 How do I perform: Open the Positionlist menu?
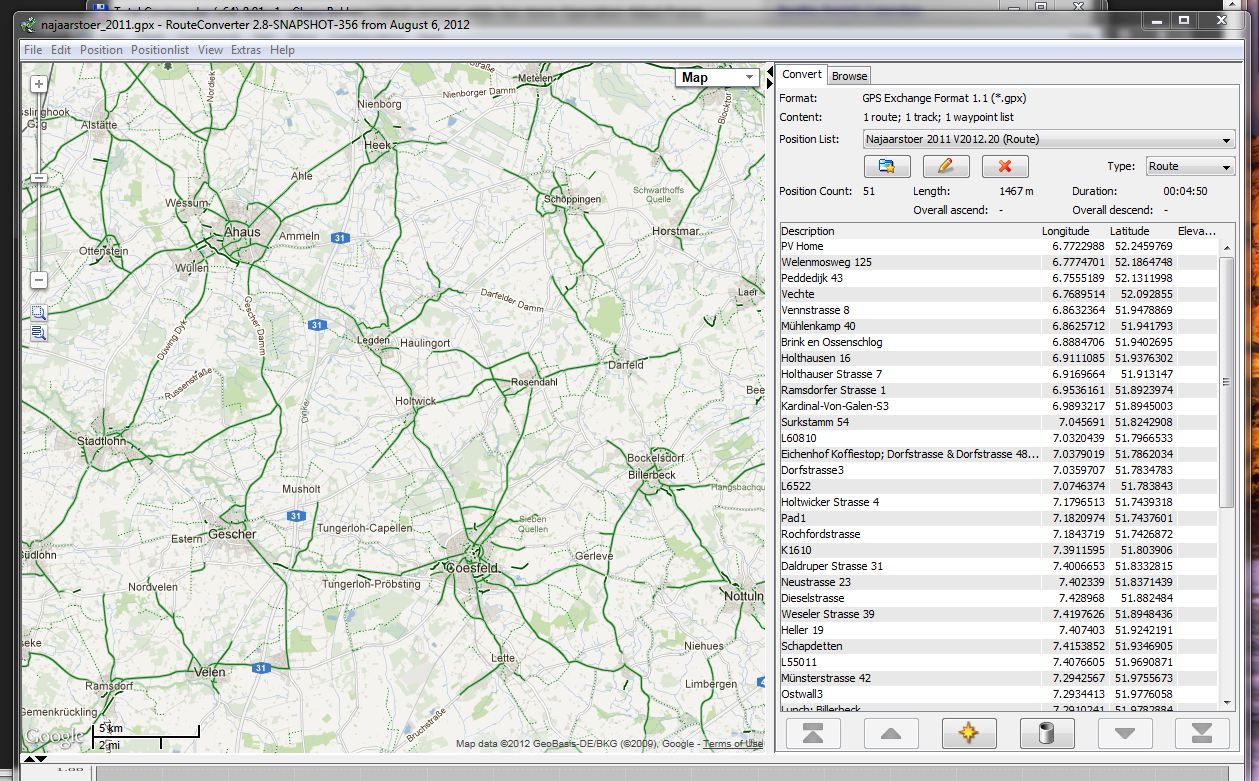(159, 50)
